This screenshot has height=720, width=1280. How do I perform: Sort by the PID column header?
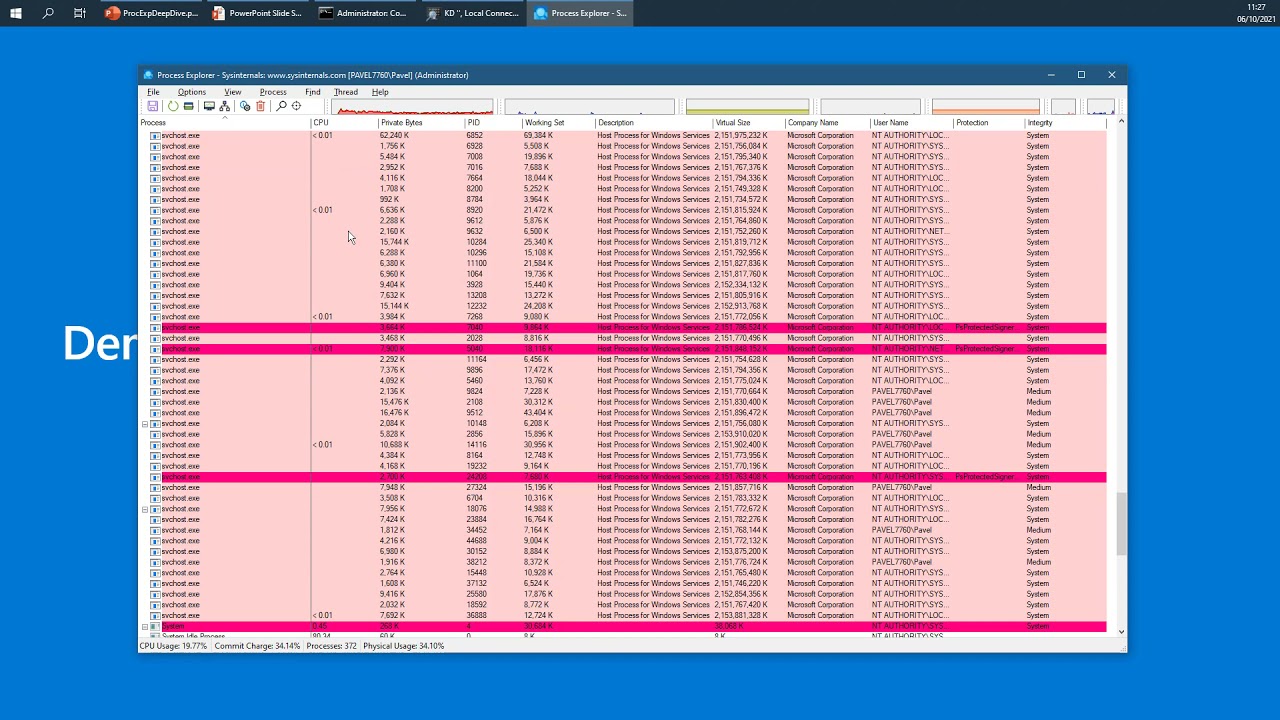[493, 123]
